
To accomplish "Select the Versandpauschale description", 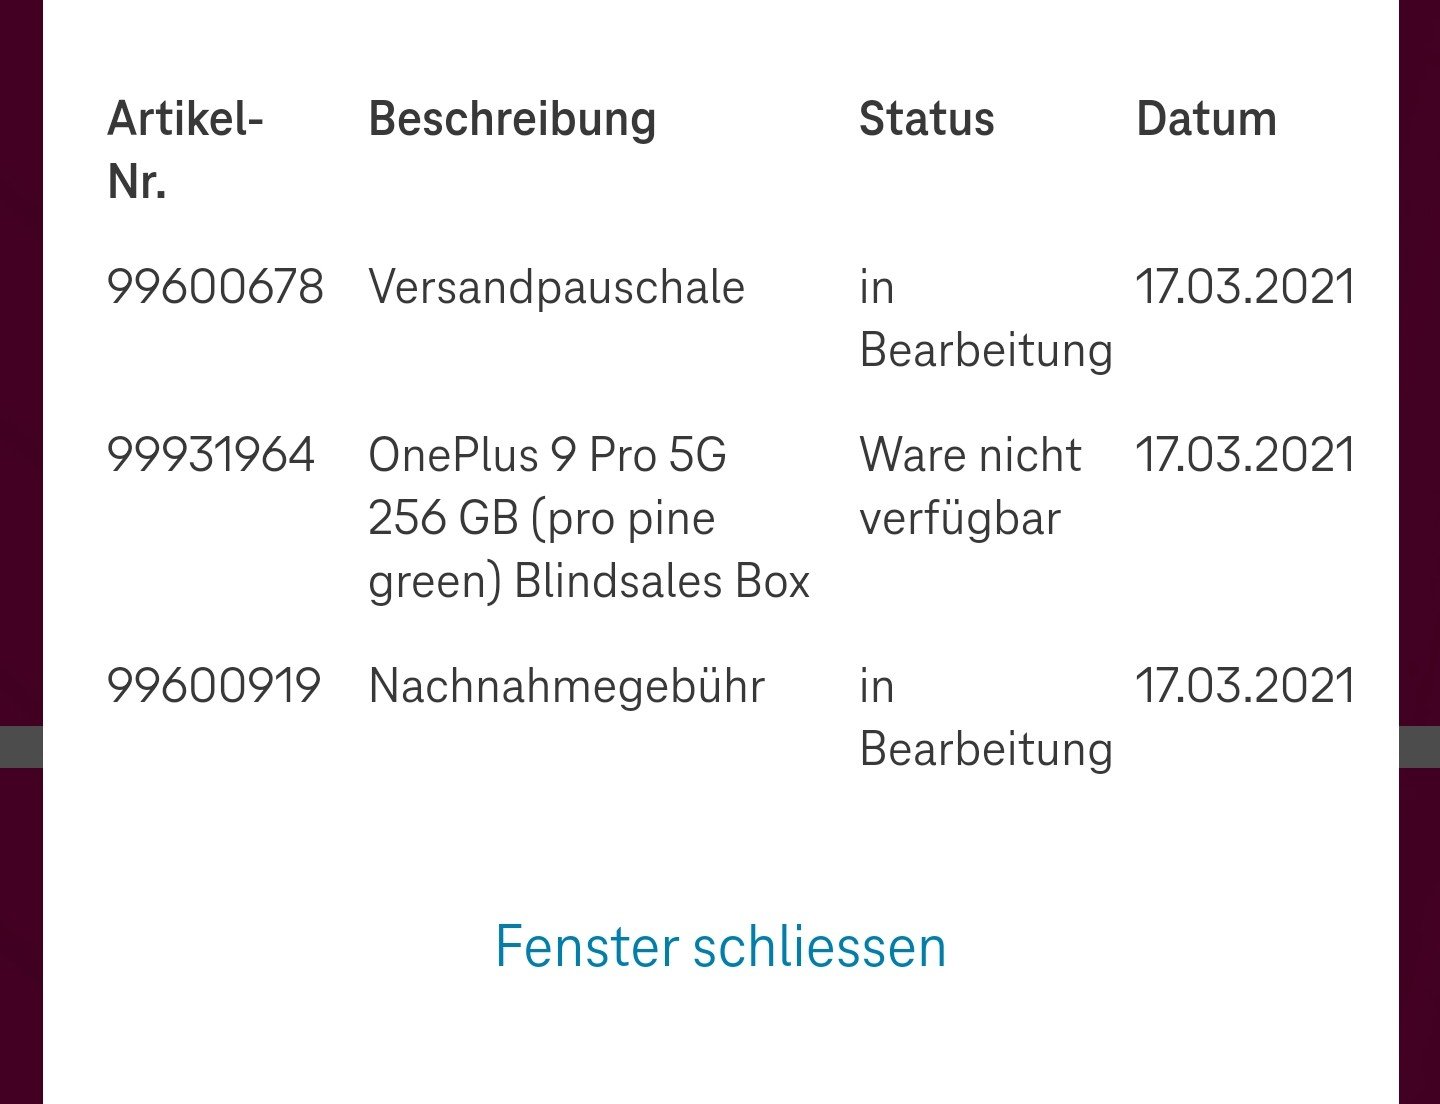I will coord(556,288).
